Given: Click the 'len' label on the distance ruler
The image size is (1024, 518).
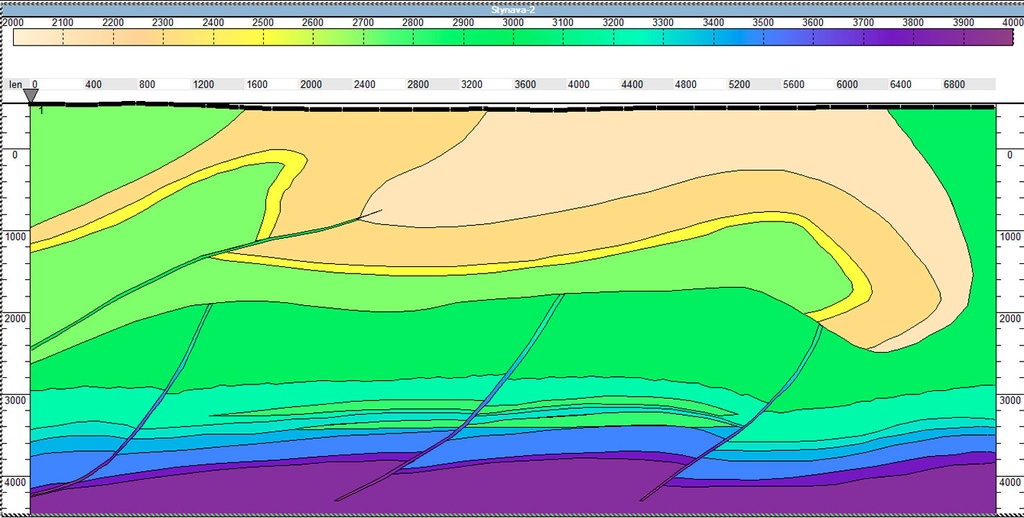Looking at the screenshot, I should coord(15,85).
